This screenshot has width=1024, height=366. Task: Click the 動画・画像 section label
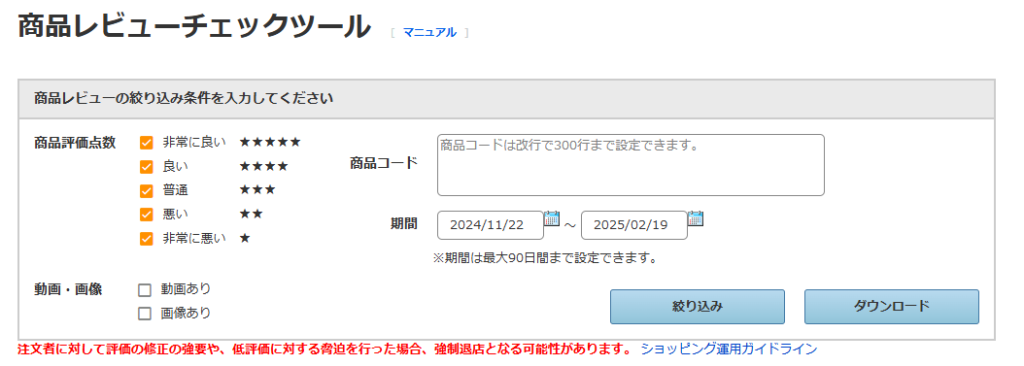(x=67, y=290)
